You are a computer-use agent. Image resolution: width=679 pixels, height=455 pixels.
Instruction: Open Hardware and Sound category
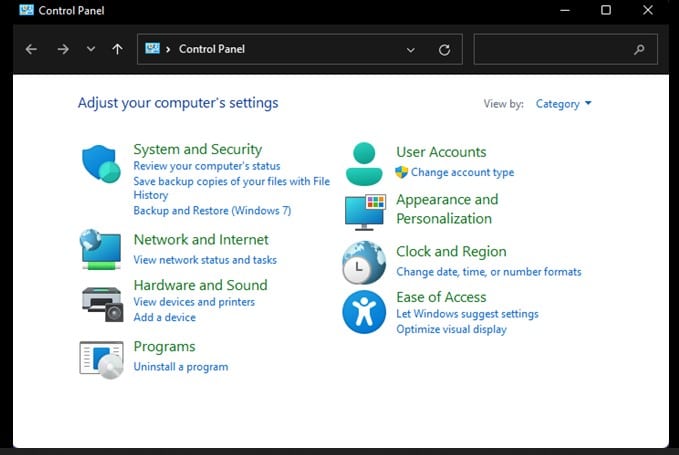(200, 285)
